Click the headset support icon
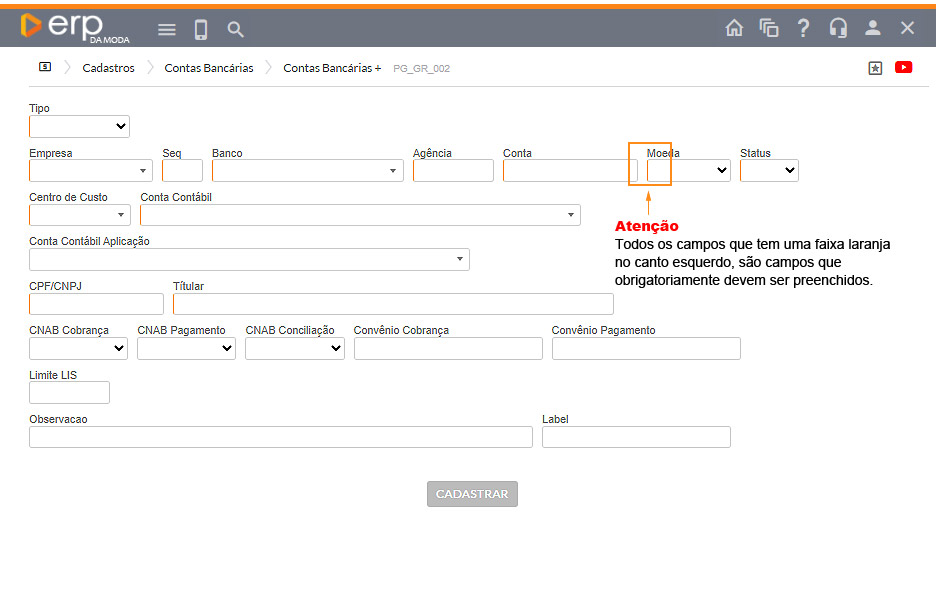This screenshot has height=615, width=936. click(838, 28)
